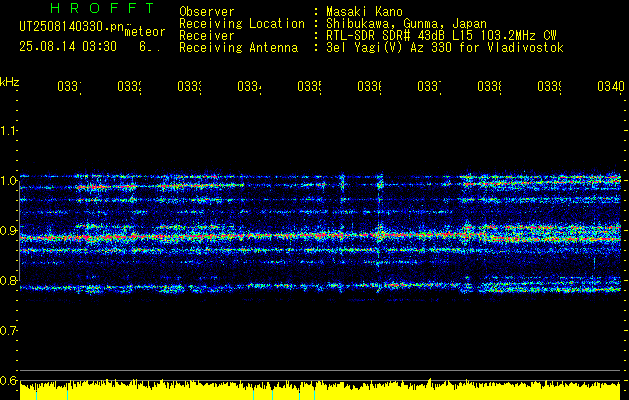Click the antenna line 3el Yagi(V) Az 330
This screenshot has width=629, height=400.
(x=391, y=48)
